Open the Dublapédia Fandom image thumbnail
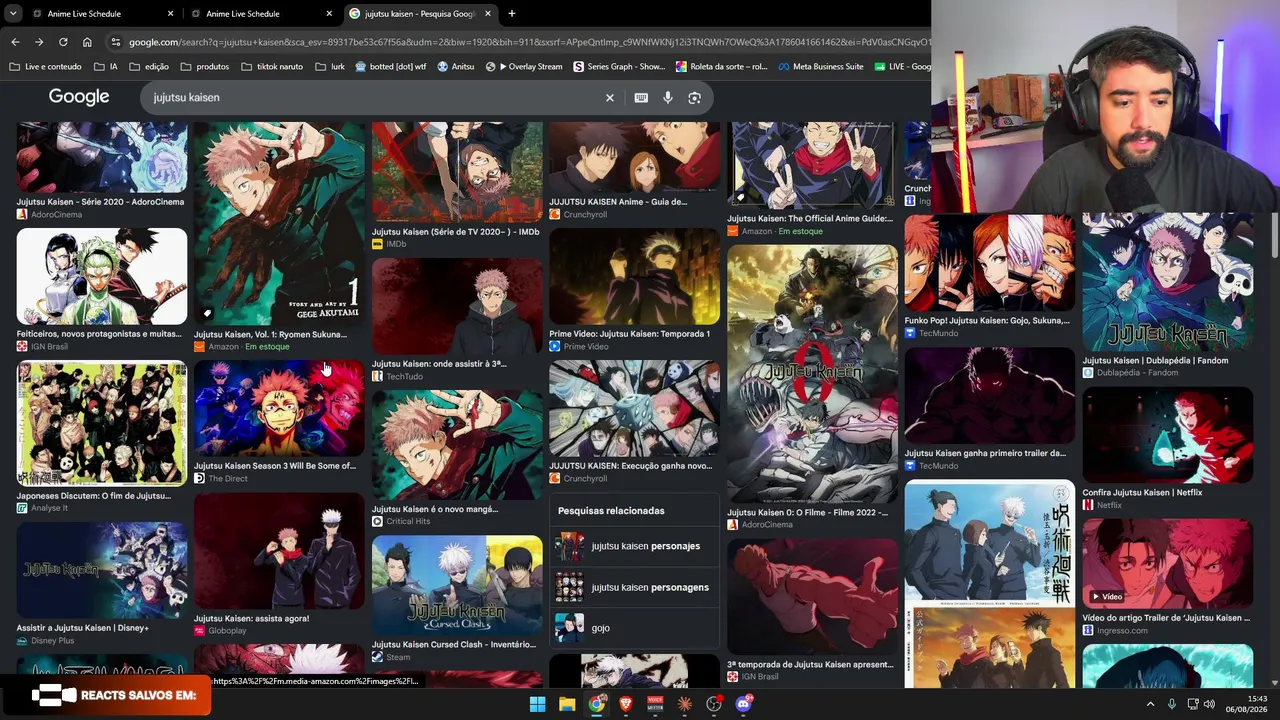The image size is (1280, 720). 1167,282
